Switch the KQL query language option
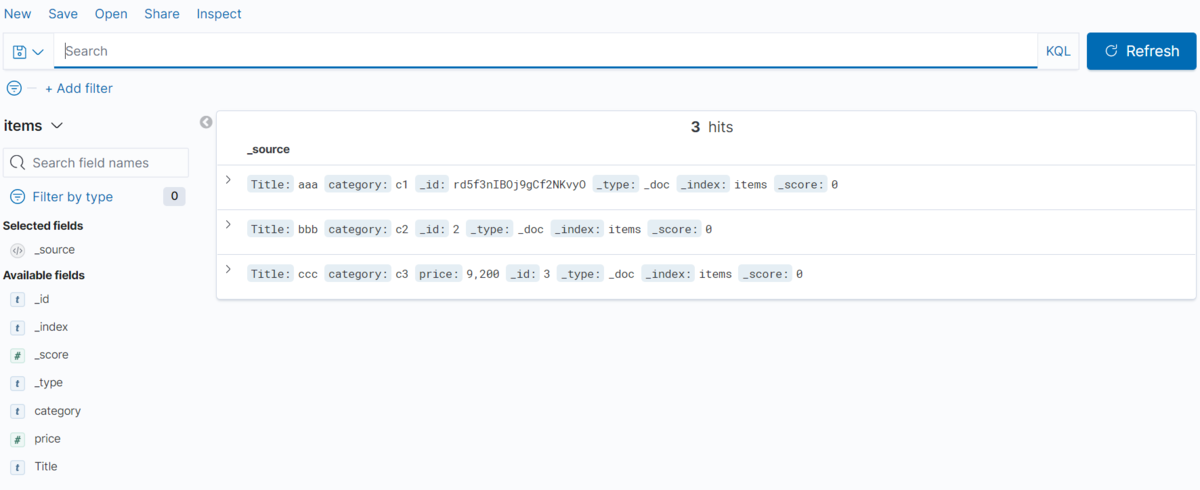 point(1058,51)
